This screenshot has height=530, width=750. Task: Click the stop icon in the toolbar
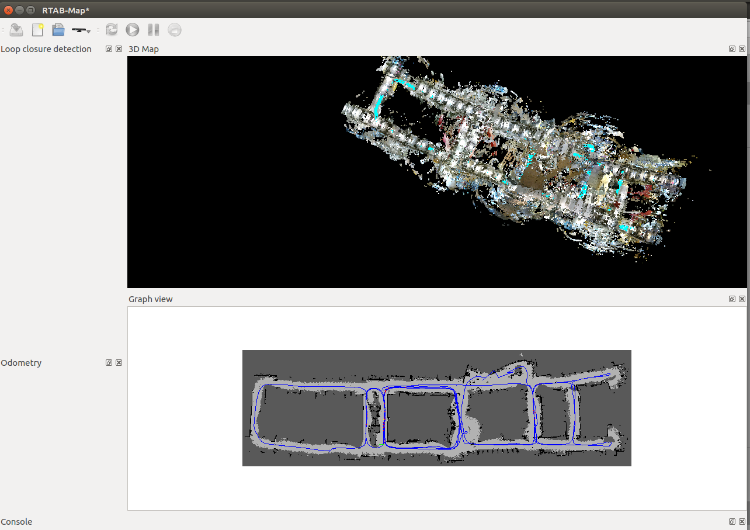(x=174, y=30)
